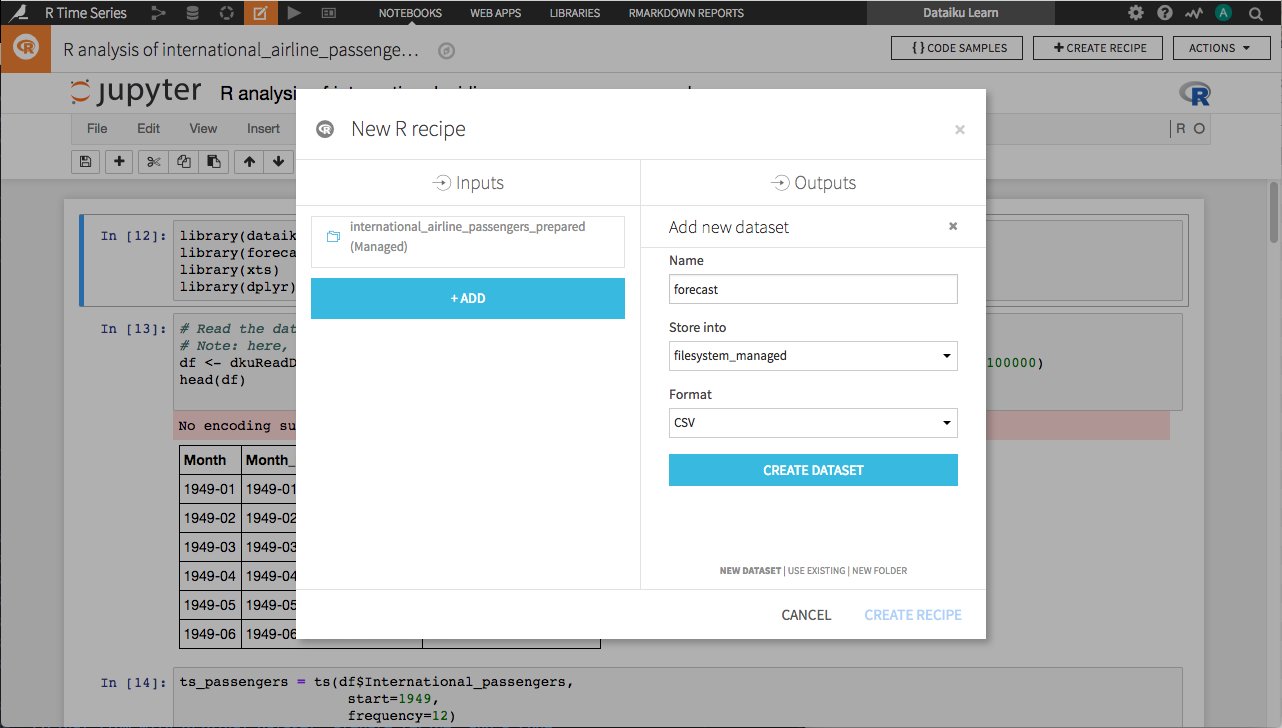Image resolution: width=1282 pixels, height=728 pixels.
Task: Click the page vertical scrollbar
Action: (x=1274, y=211)
